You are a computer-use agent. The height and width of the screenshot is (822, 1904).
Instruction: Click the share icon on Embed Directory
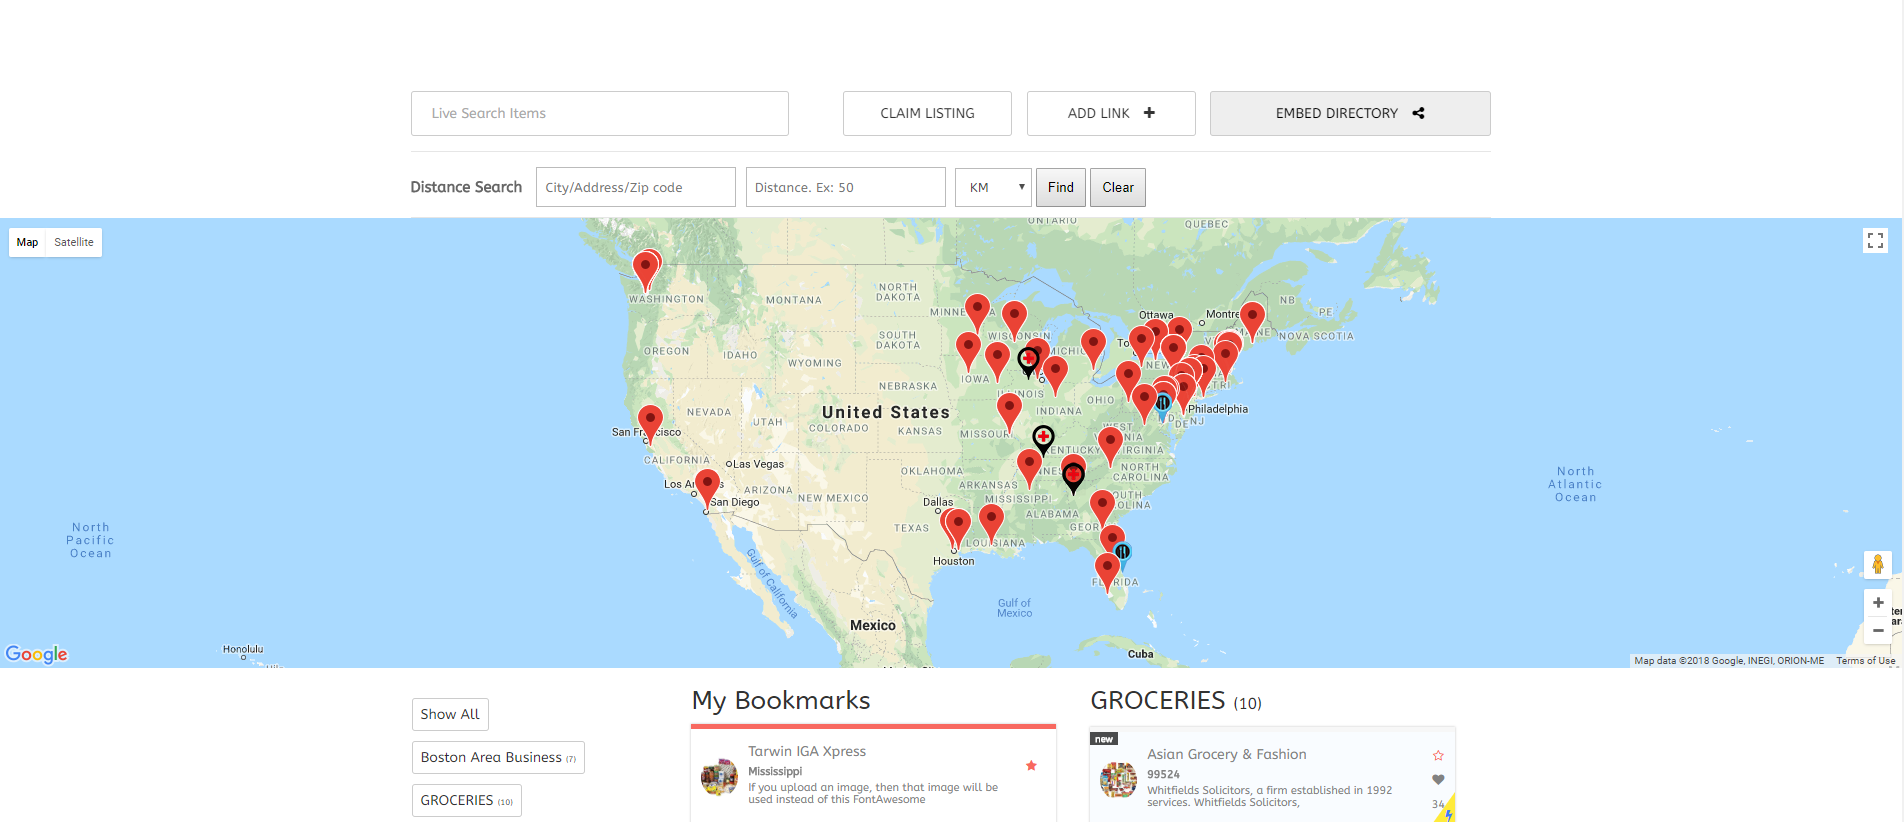(1418, 113)
